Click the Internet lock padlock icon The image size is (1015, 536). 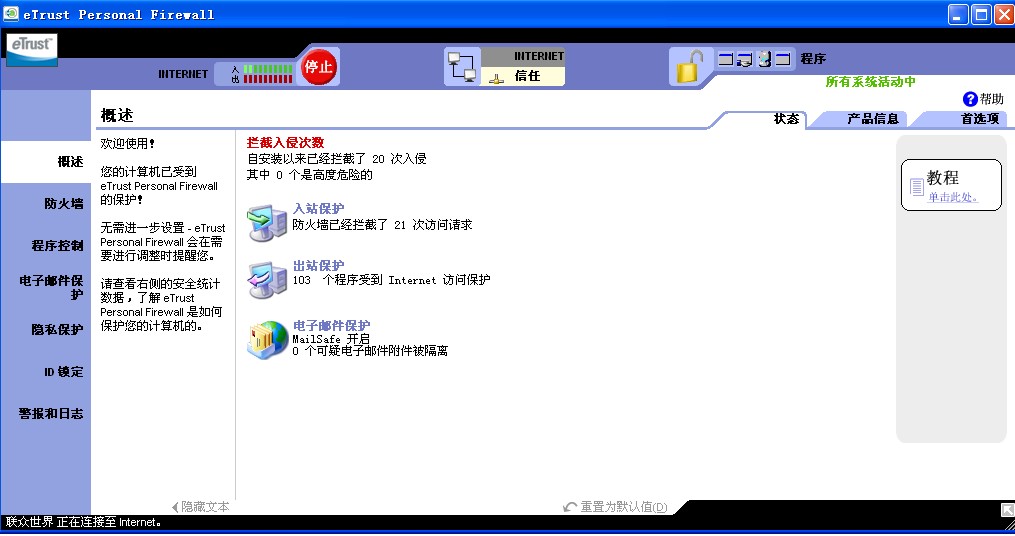point(689,67)
